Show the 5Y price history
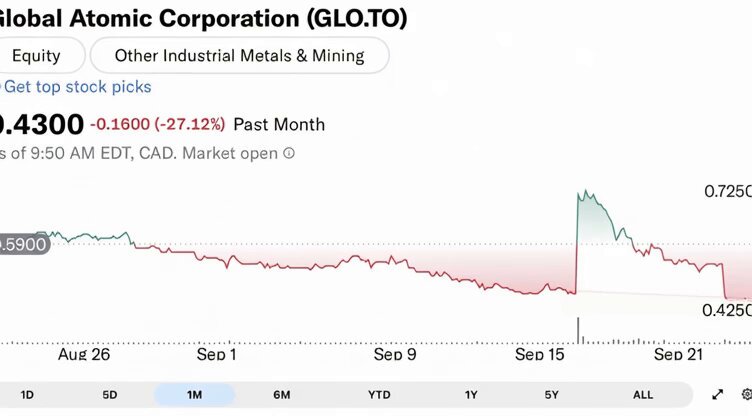The height and width of the screenshot is (416, 752). (552, 395)
